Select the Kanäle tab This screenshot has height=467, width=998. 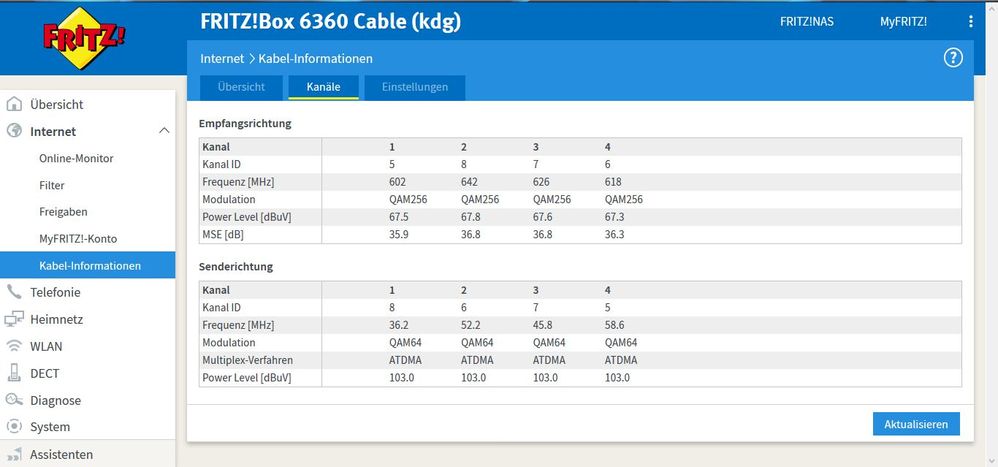coord(323,87)
